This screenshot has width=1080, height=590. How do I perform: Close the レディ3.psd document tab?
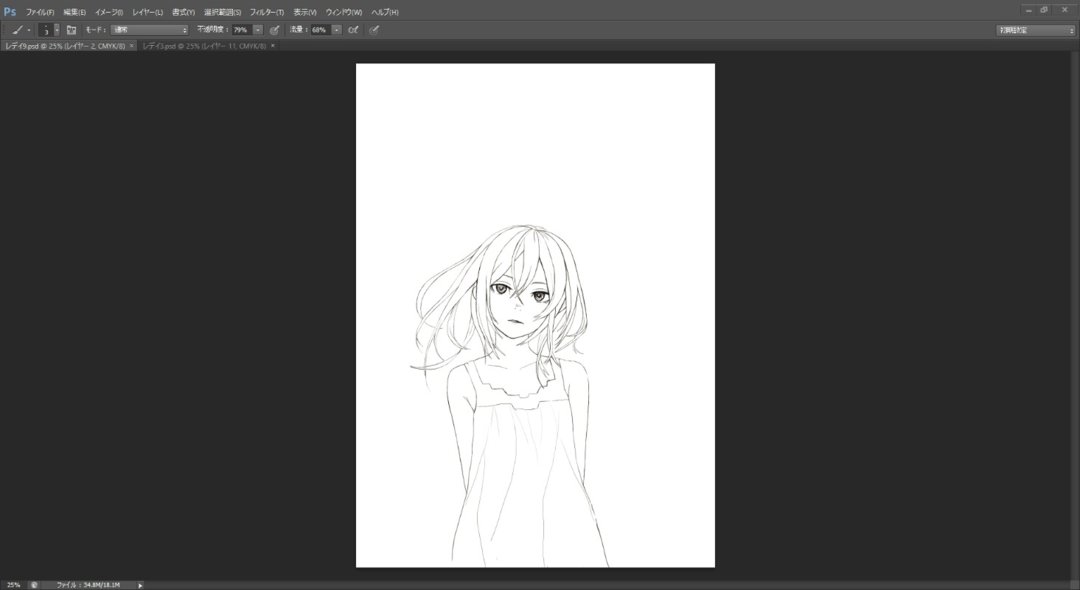[273, 45]
